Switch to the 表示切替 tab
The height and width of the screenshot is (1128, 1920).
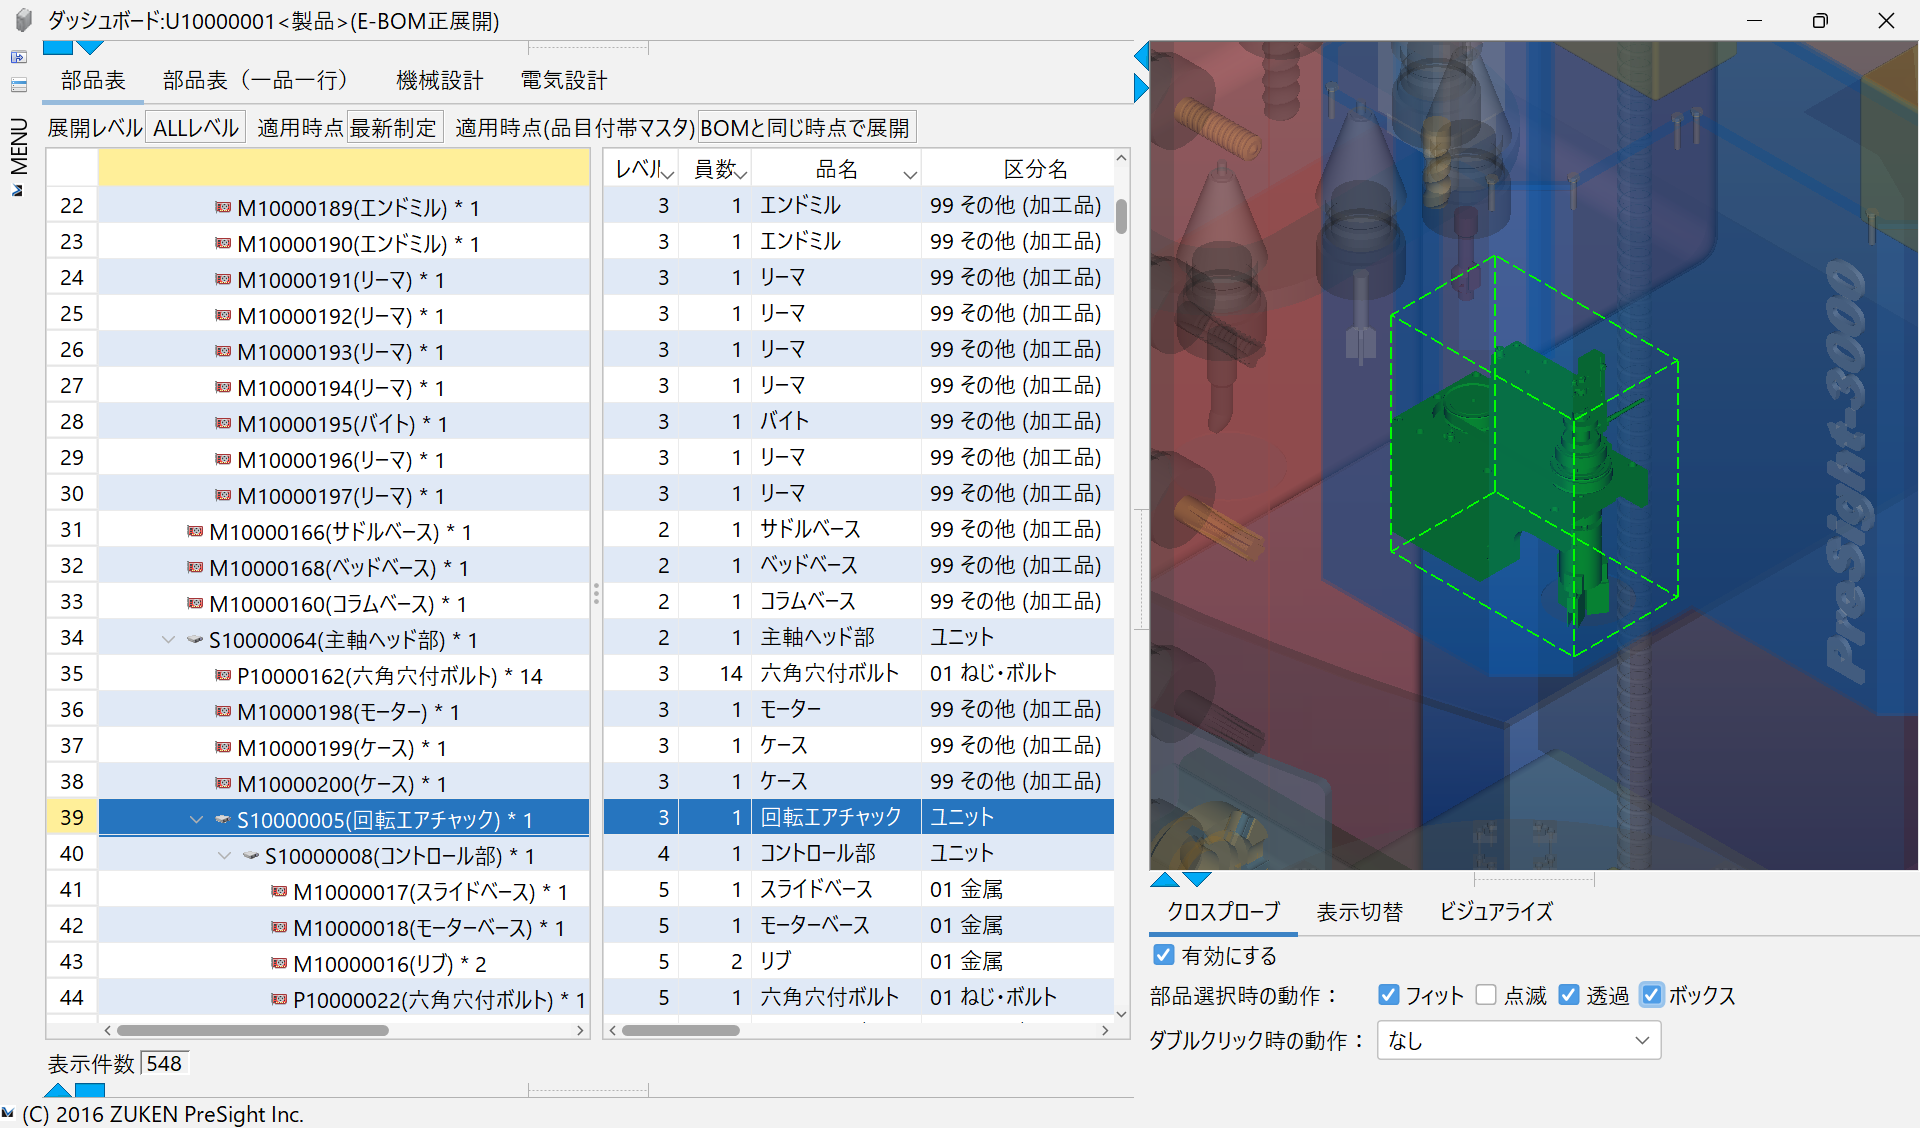(1360, 911)
